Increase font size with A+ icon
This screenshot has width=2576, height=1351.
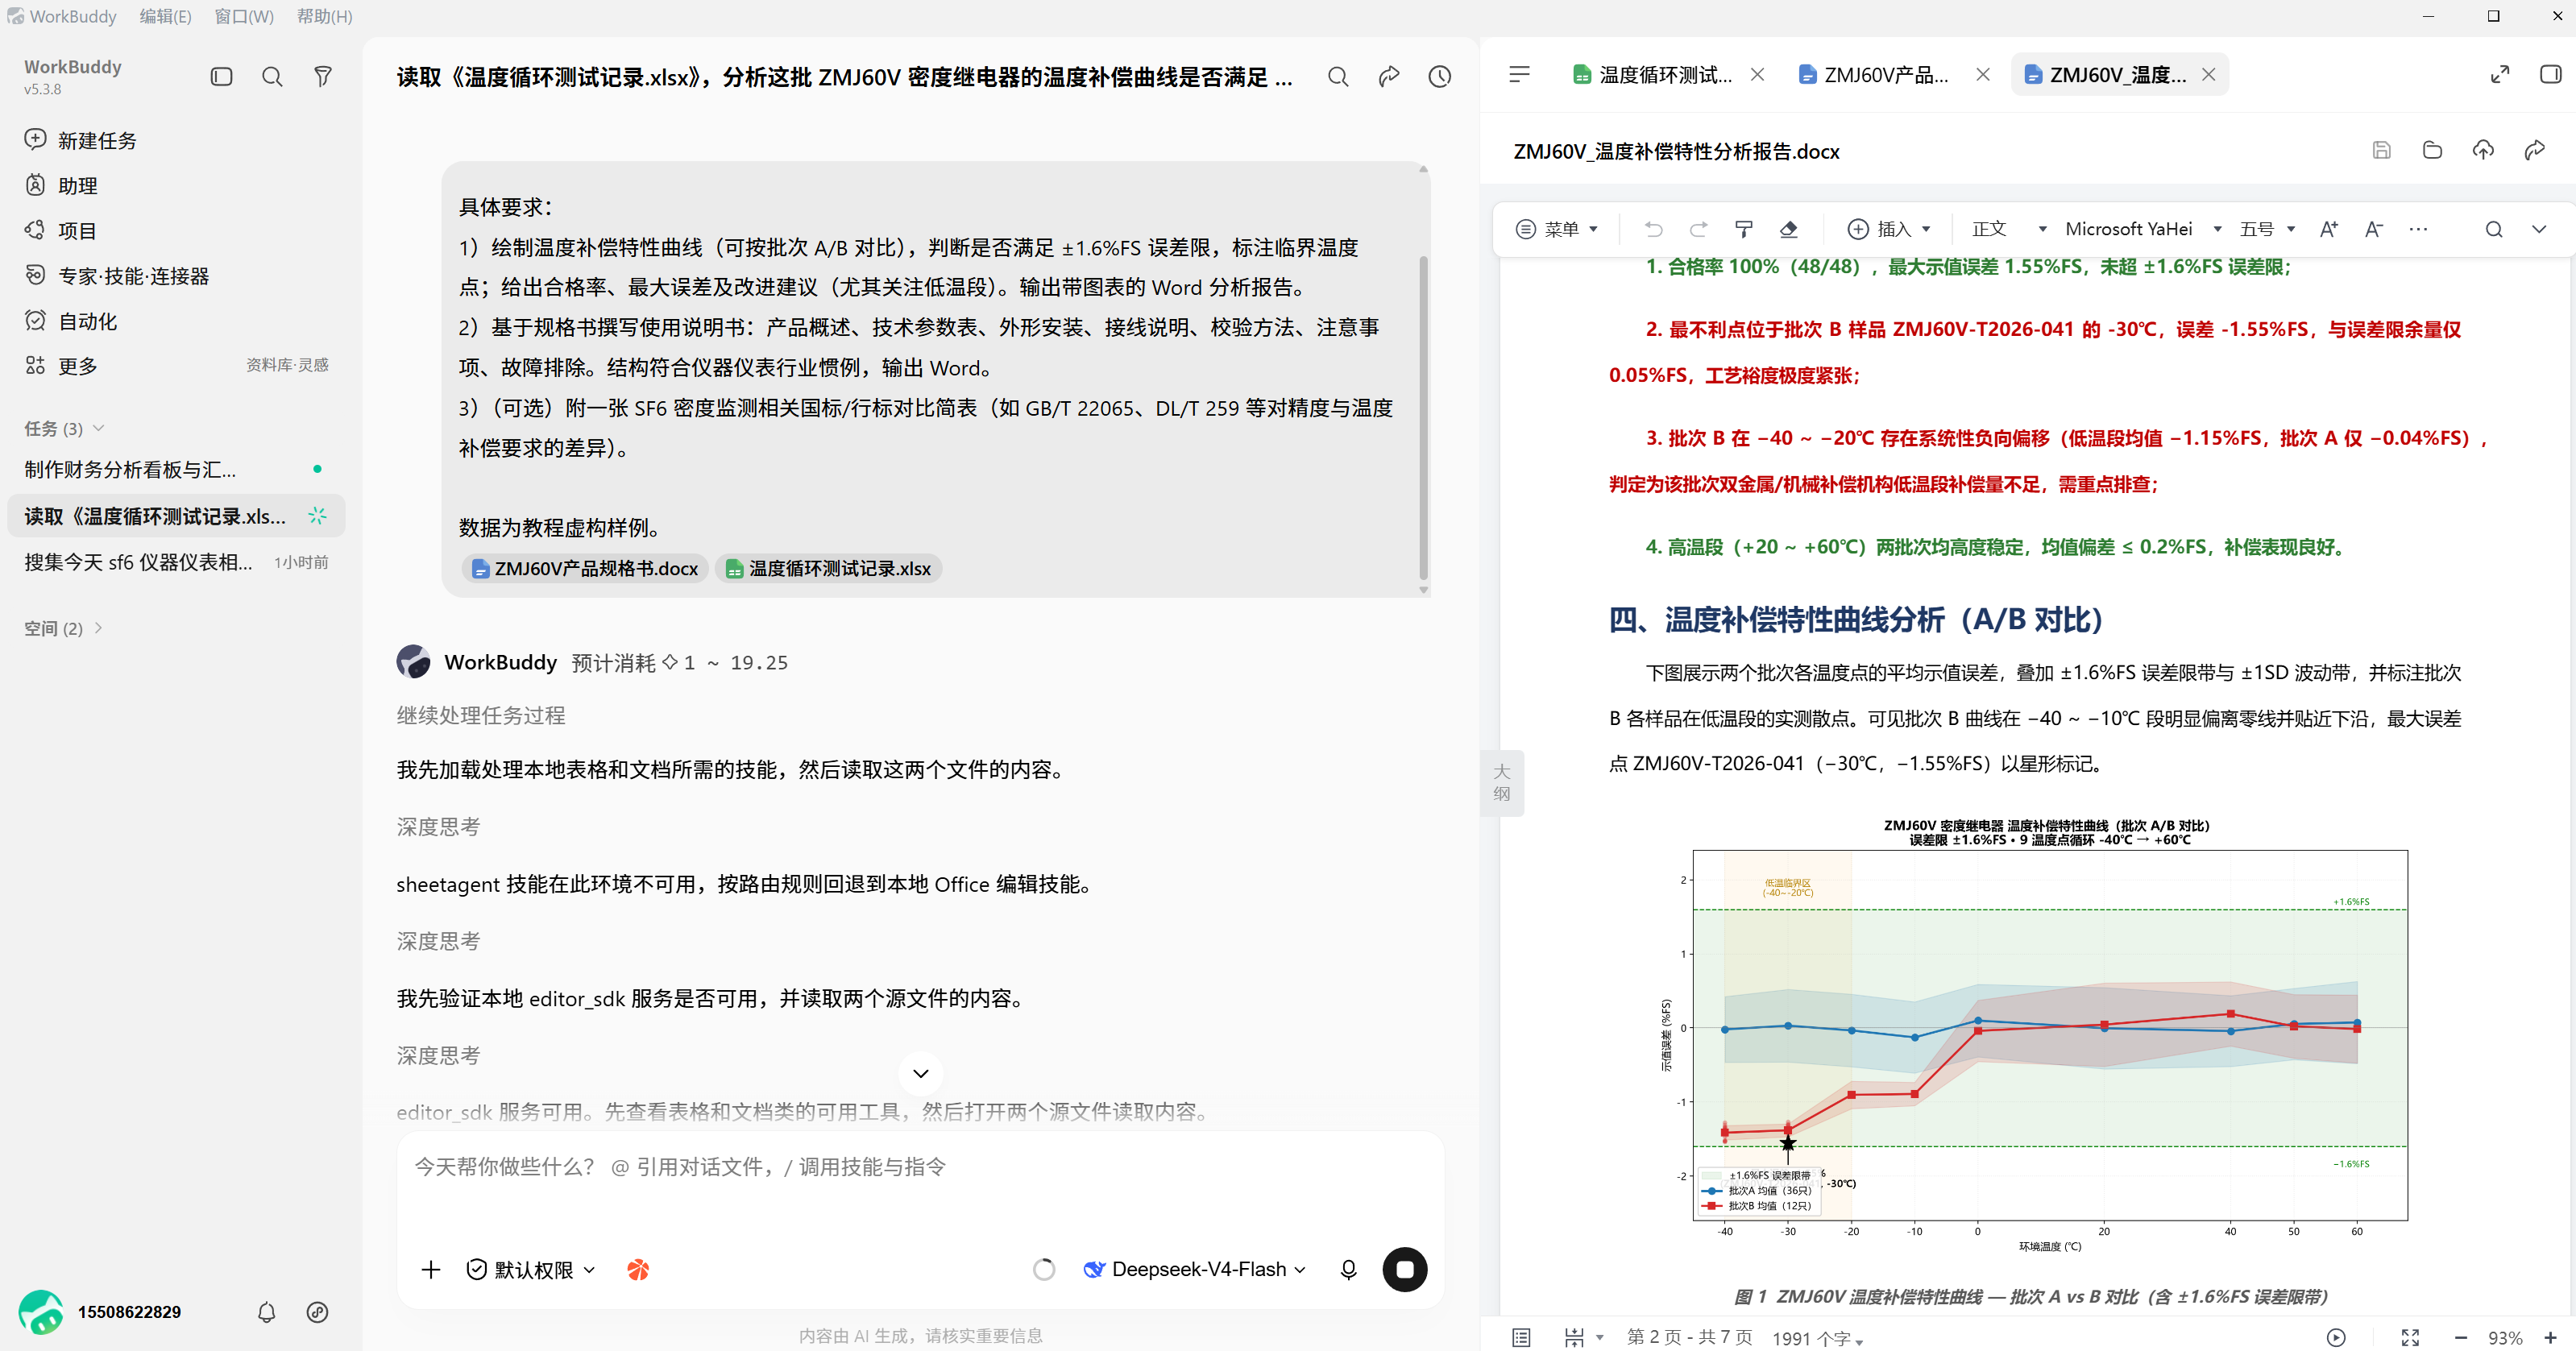[2328, 229]
